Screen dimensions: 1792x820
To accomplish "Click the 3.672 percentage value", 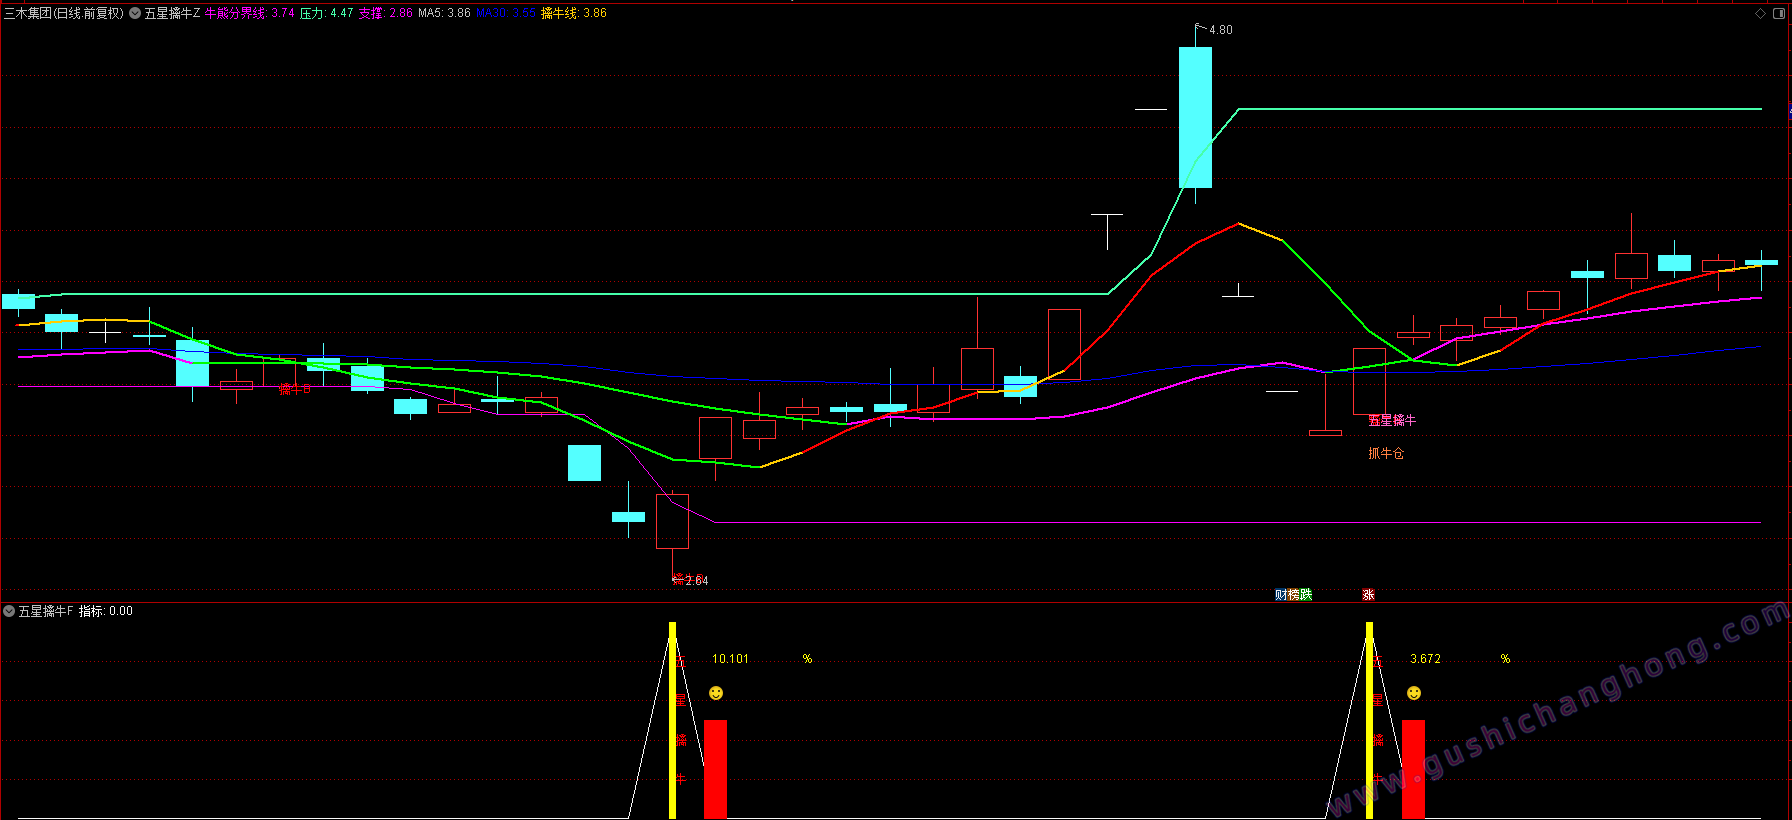I will pos(1425,659).
